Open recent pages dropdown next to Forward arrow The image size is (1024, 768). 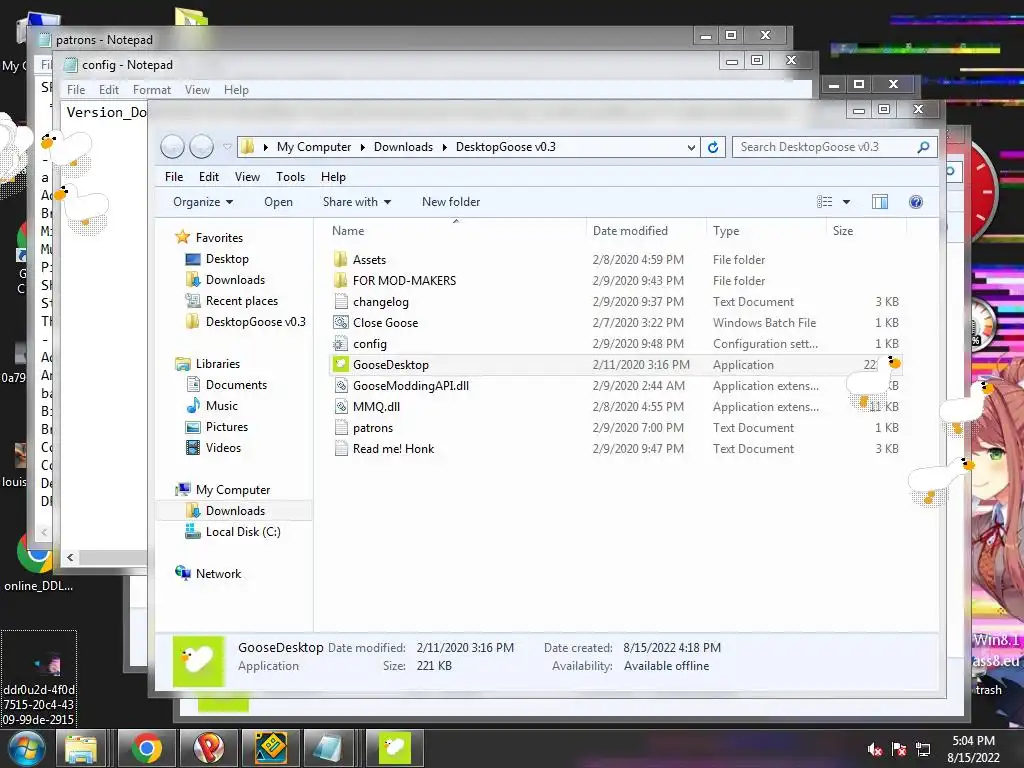point(227,147)
